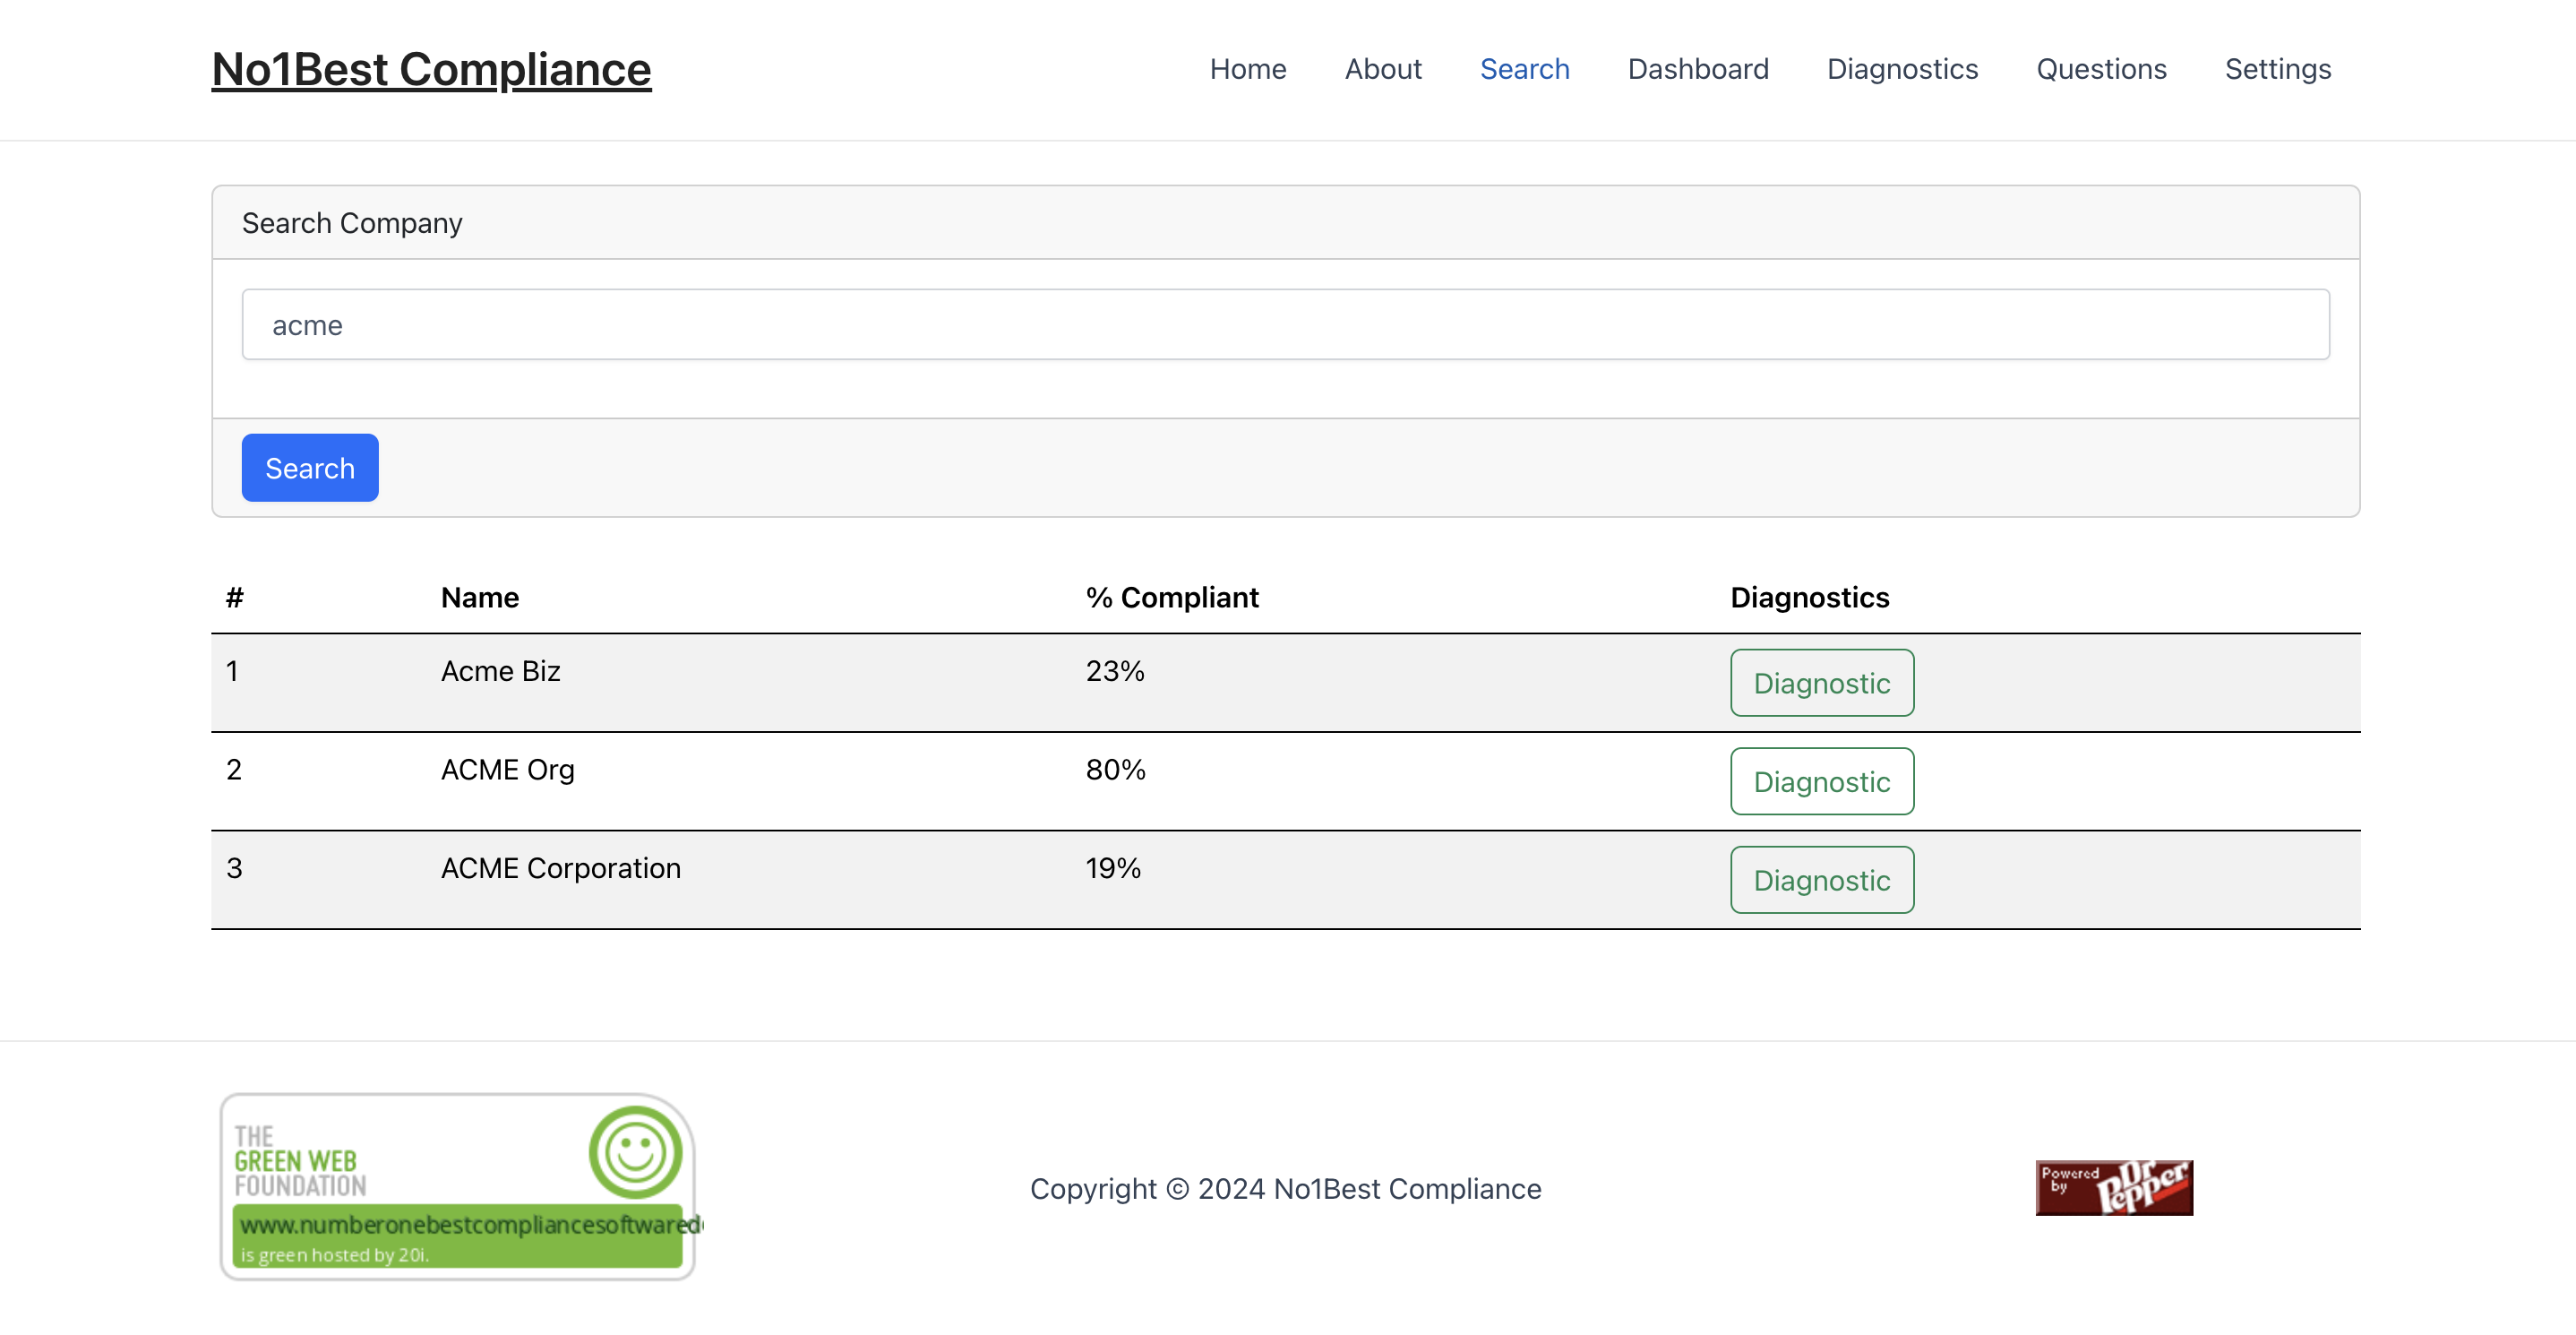Click the Acme Biz table row name
2576x1335 pixels.
(x=500, y=671)
